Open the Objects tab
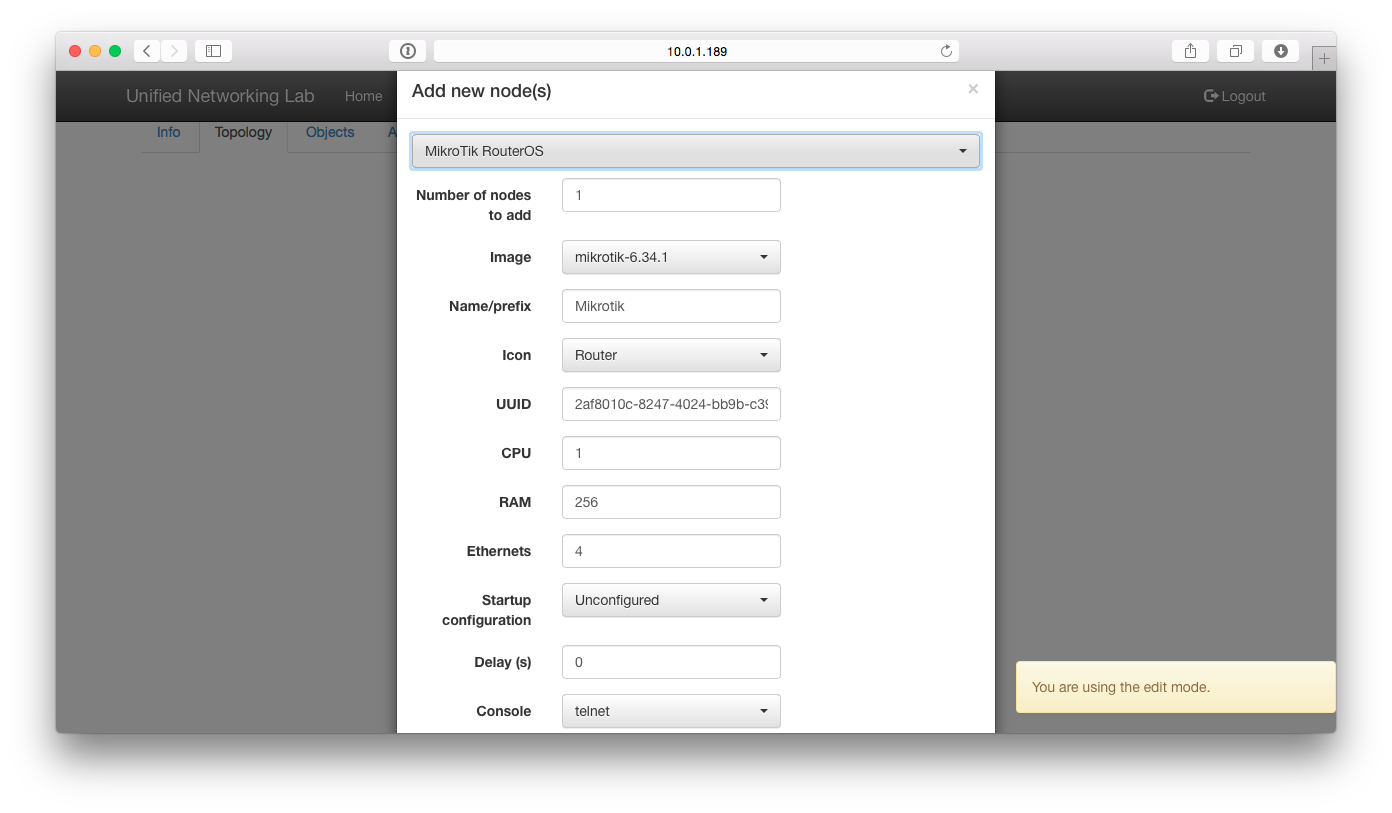Screen dimensions: 1392x813 [x=330, y=133]
